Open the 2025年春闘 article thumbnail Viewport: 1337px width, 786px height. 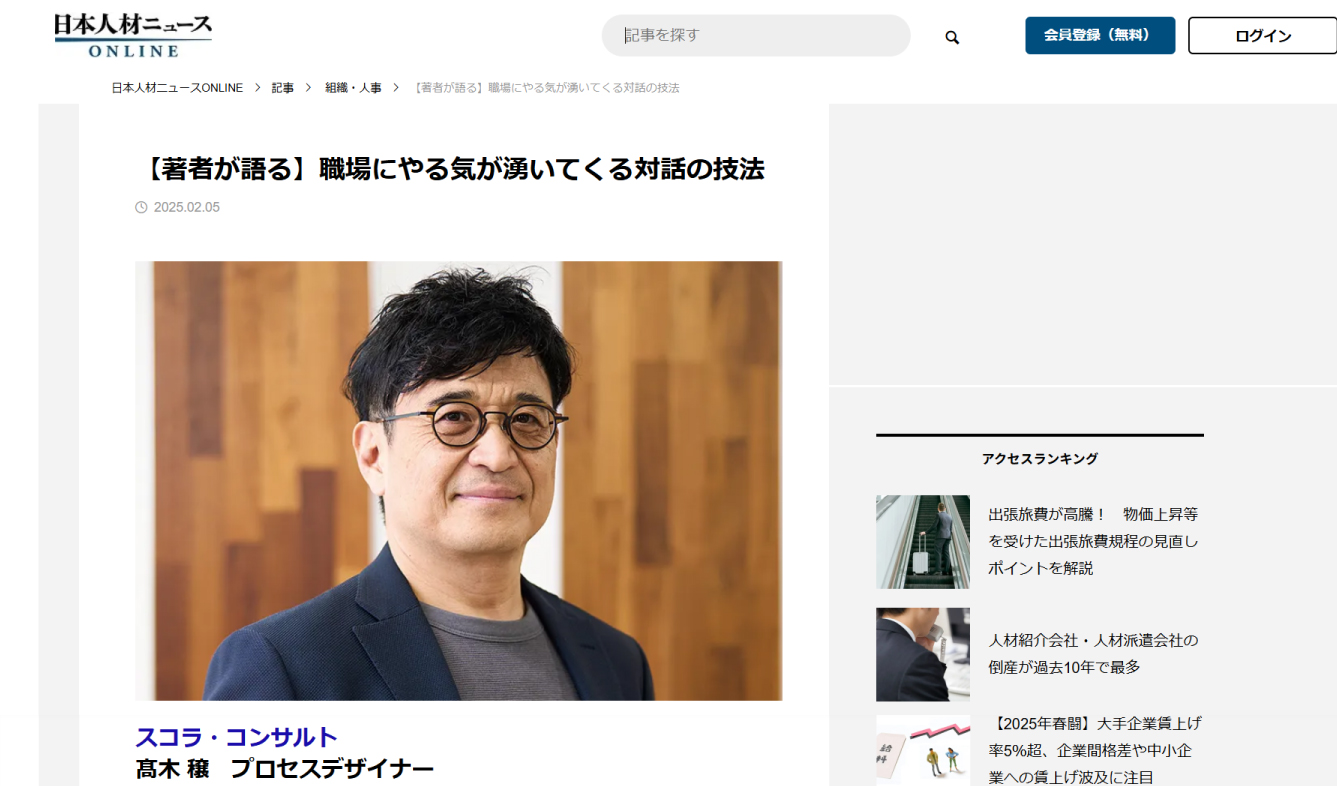coord(923,750)
